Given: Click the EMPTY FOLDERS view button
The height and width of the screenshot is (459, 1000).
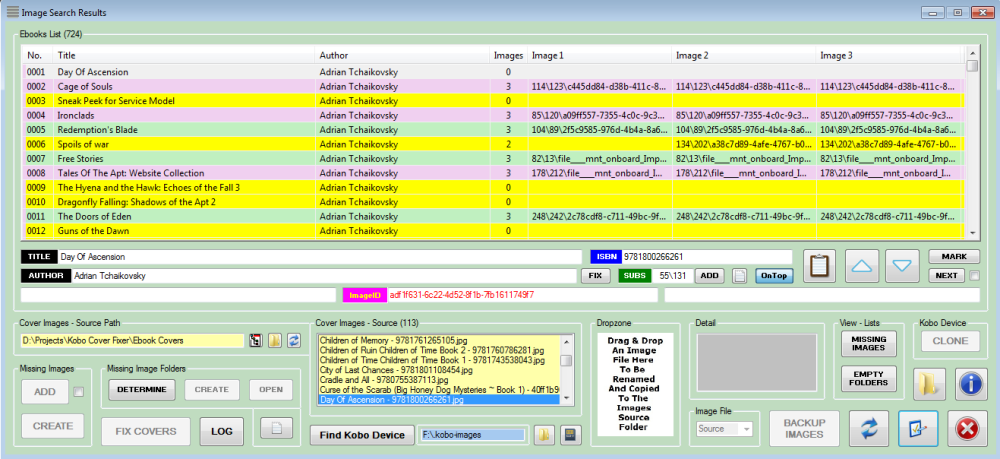Looking at the screenshot, I should tap(869, 379).
